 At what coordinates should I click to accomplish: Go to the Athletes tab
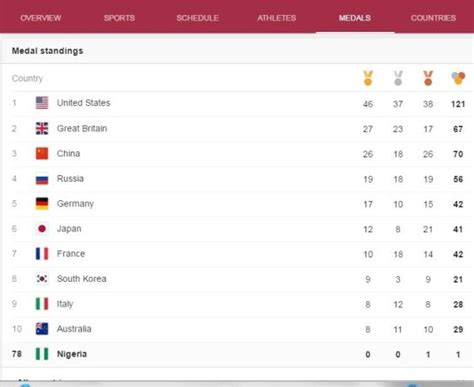277,18
